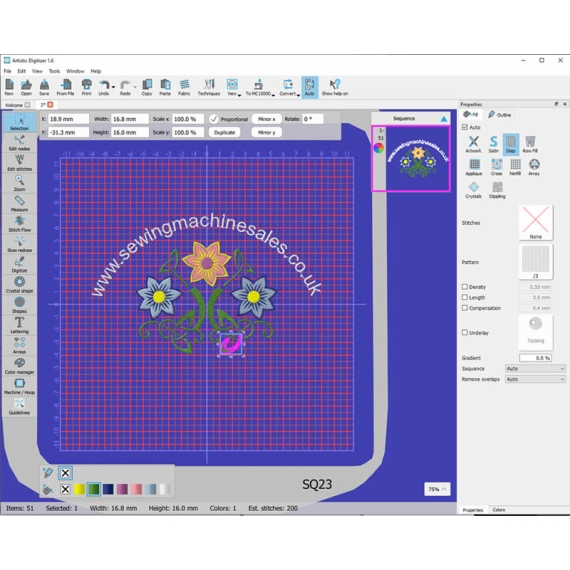
Task: Select the Digitize tool
Action: (19, 265)
